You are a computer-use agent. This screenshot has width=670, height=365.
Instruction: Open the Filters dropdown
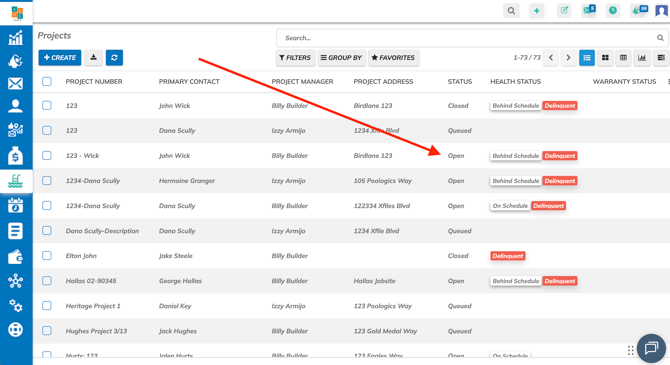click(x=295, y=58)
